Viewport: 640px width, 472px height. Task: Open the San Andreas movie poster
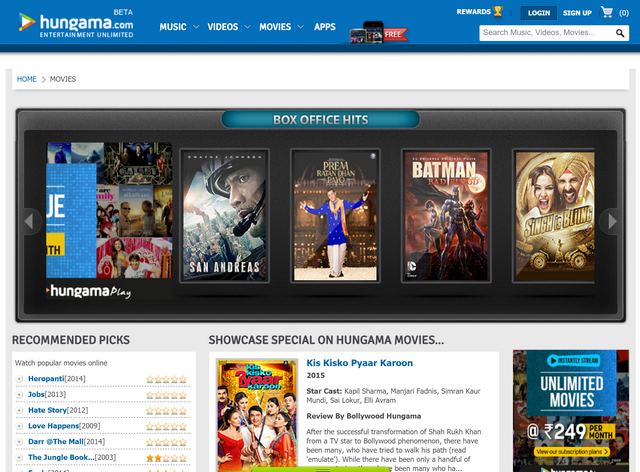pyautogui.click(x=224, y=216)
